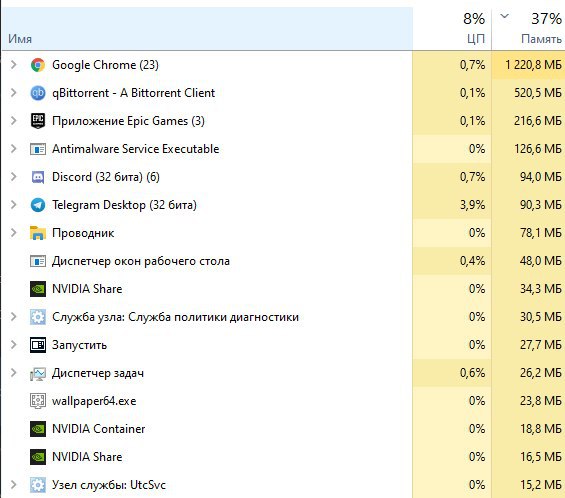Click Chrome's 1 220,8 МБ memory cell
The width and height of the screenshot is (565, 498).
point(528,65)
